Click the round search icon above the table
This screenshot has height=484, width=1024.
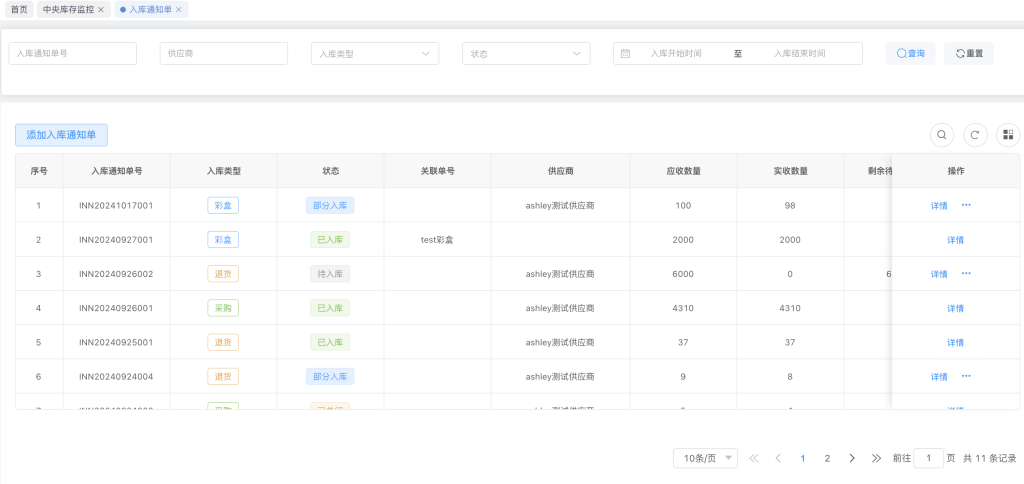(941, 135)
